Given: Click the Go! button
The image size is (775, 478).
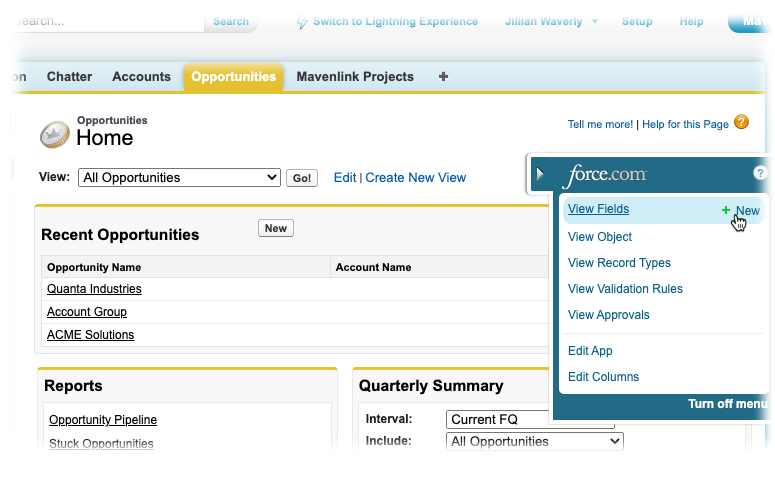Looking at the screenshot, I should pyautogui.click(x=301, y=178).
